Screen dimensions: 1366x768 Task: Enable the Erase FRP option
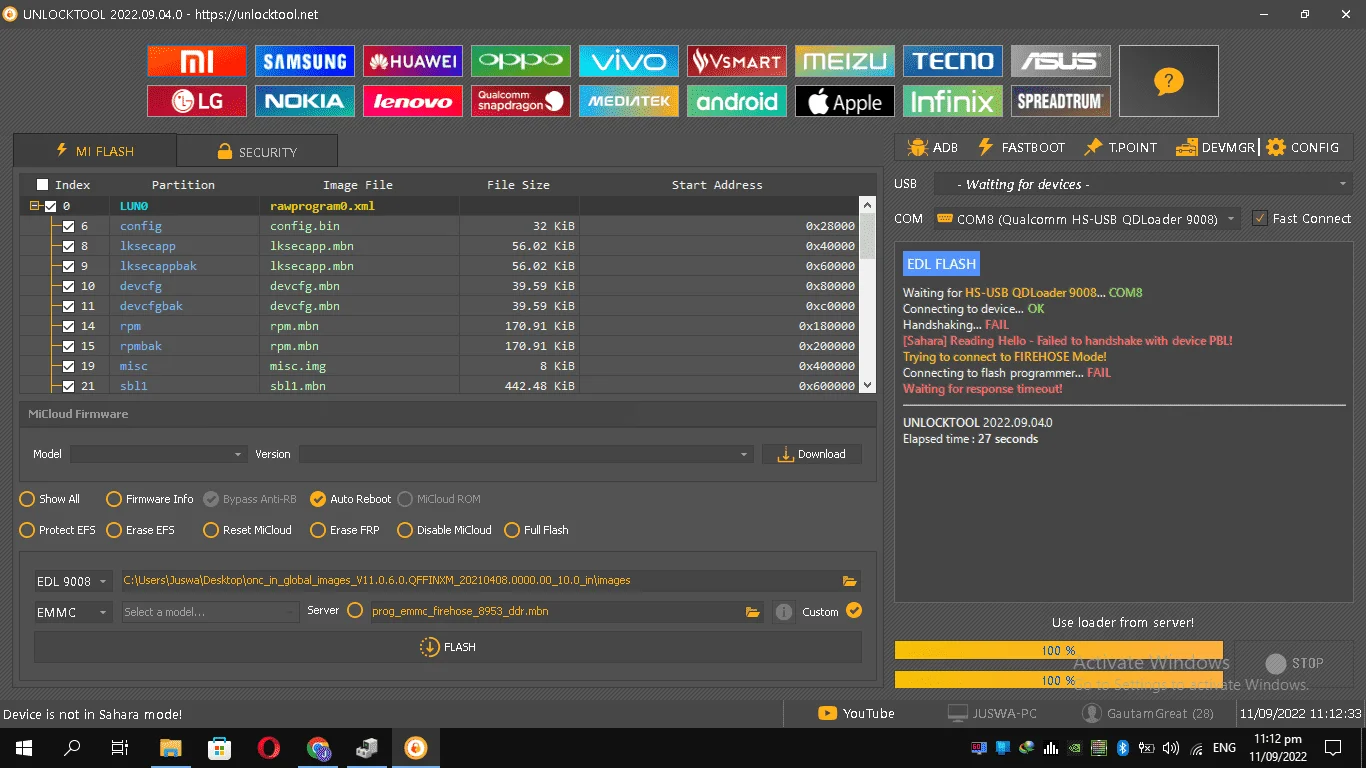(x=345, y=530)
